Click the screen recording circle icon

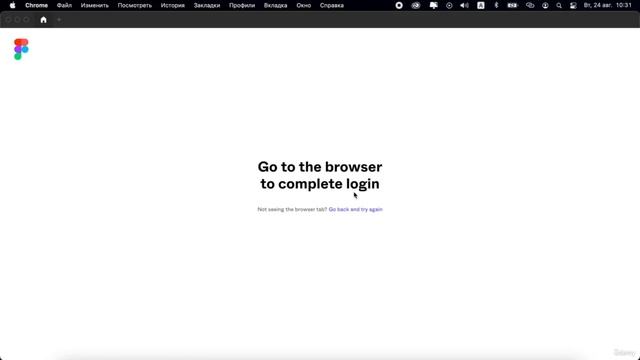point(399,5)
